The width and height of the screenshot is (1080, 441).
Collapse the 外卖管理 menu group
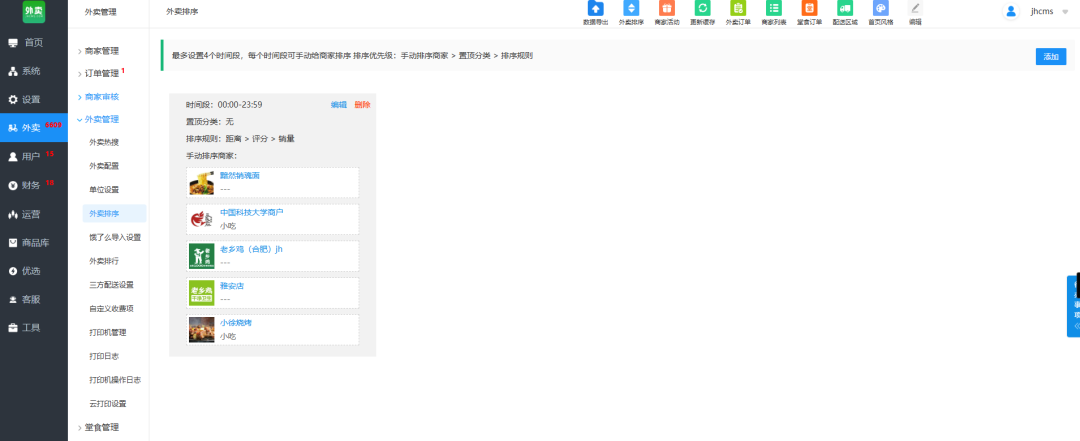(101, 119)
